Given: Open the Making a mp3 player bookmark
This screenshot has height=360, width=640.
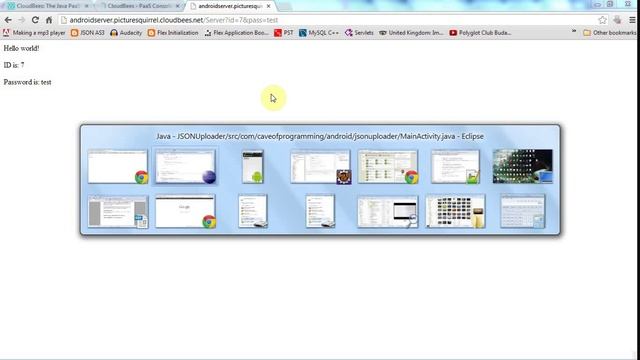Looking at the screenshot, I should [x=34, y=33].
